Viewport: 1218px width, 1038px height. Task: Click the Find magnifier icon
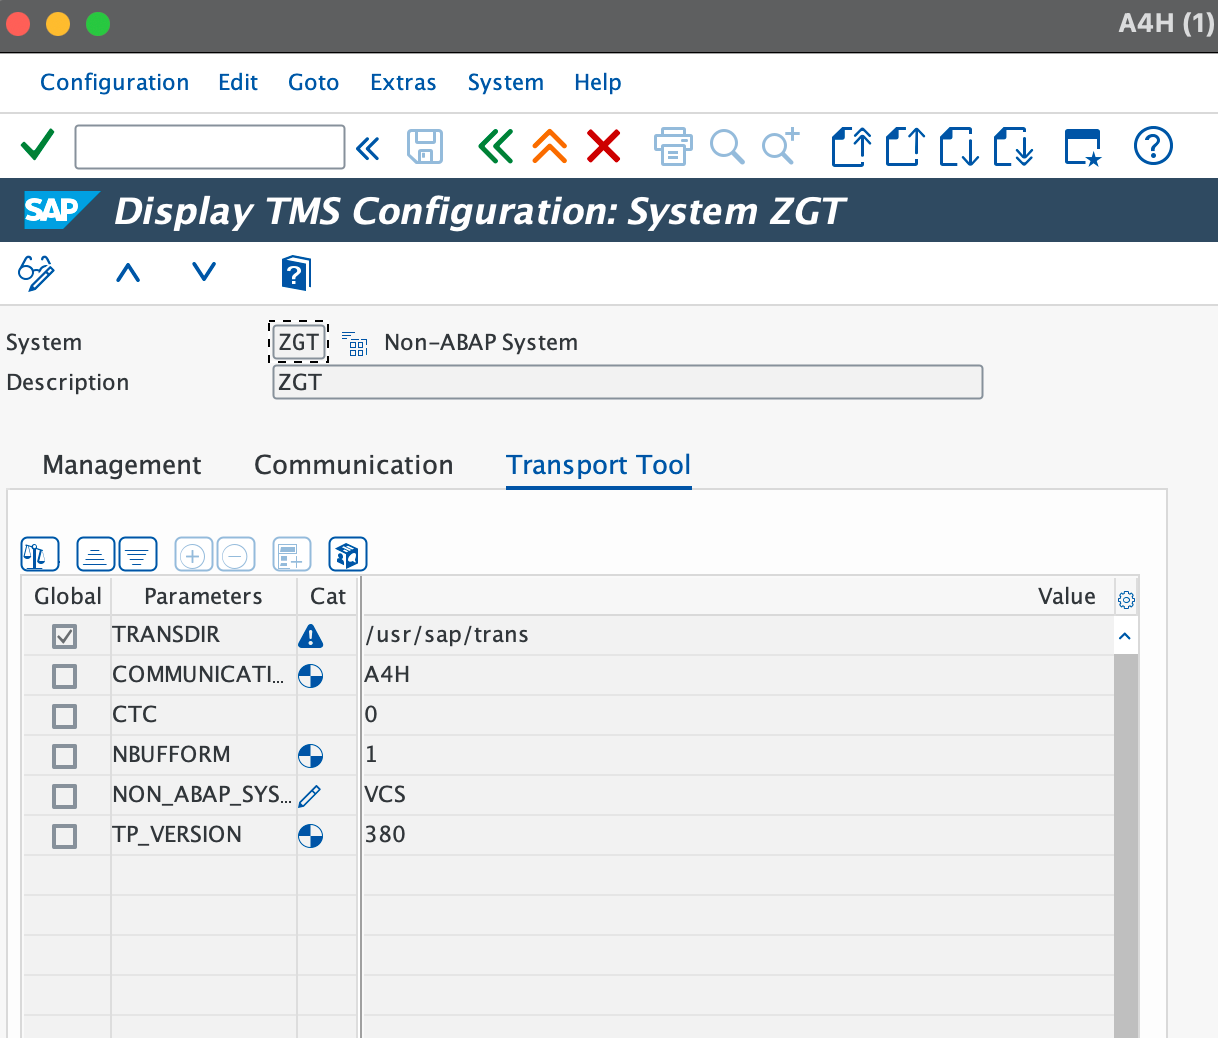pos(727,147)
